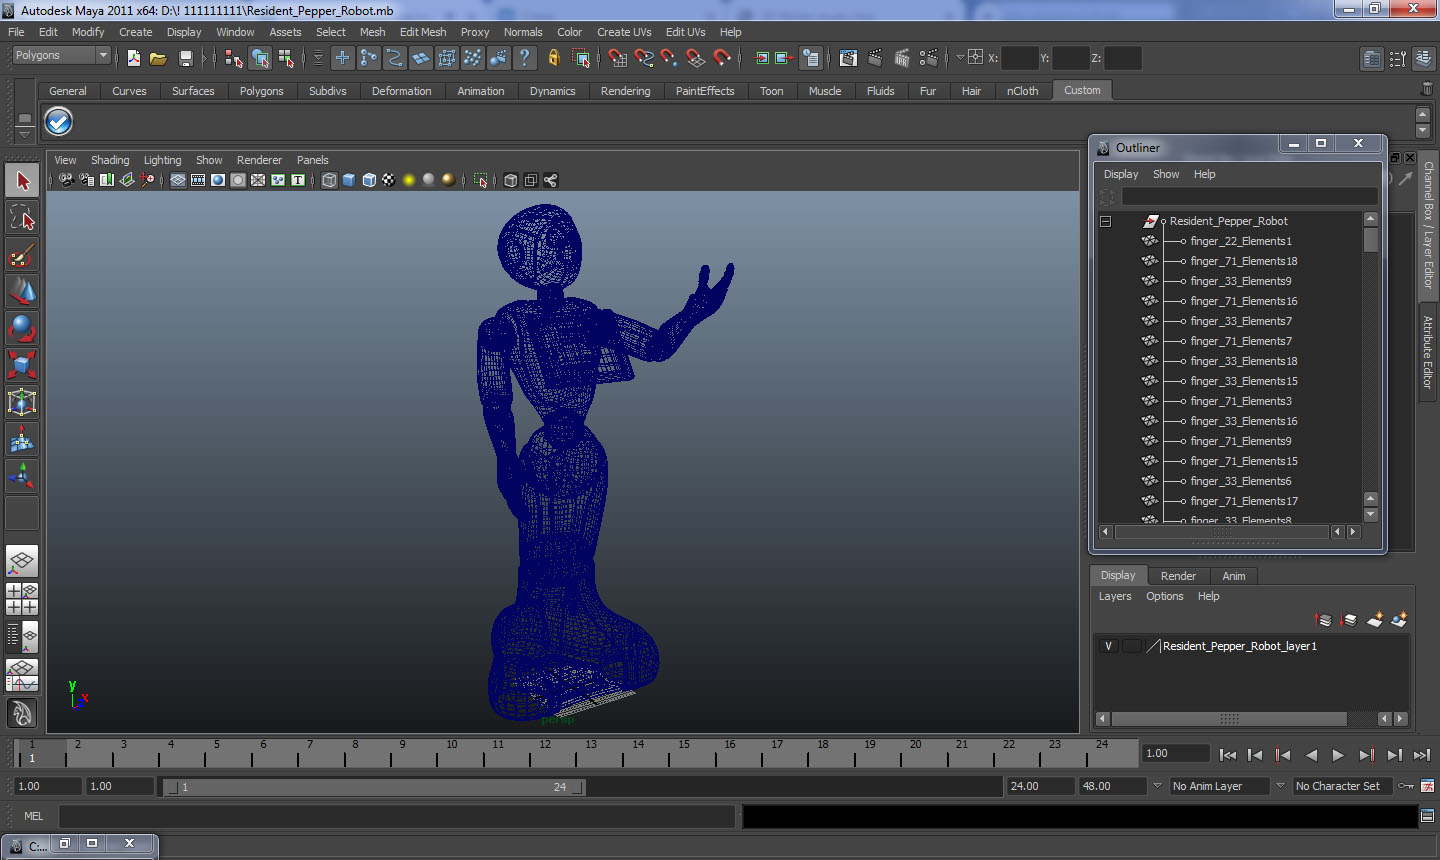Go to the start of playback range
The width and height of the screenshot is (1440, 860).
(1228, 755)
